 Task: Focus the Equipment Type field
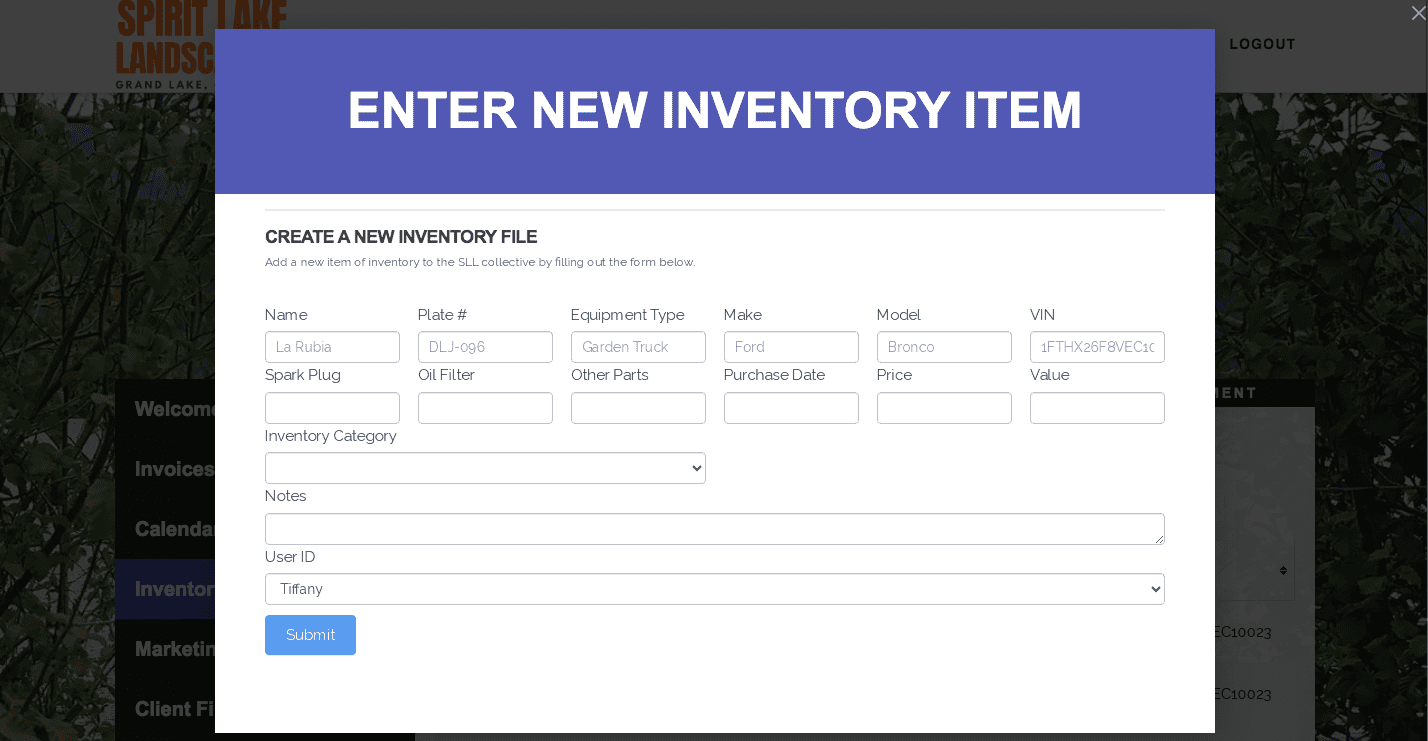click(x=638, y=347)
